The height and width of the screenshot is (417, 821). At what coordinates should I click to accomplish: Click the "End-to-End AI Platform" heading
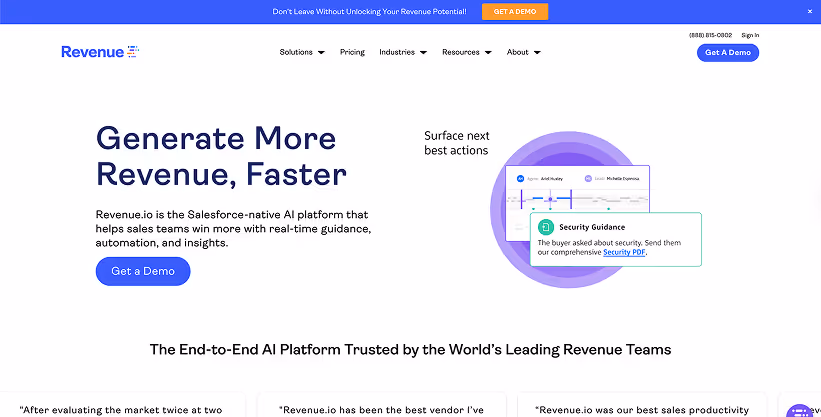(x=410, y=349)
